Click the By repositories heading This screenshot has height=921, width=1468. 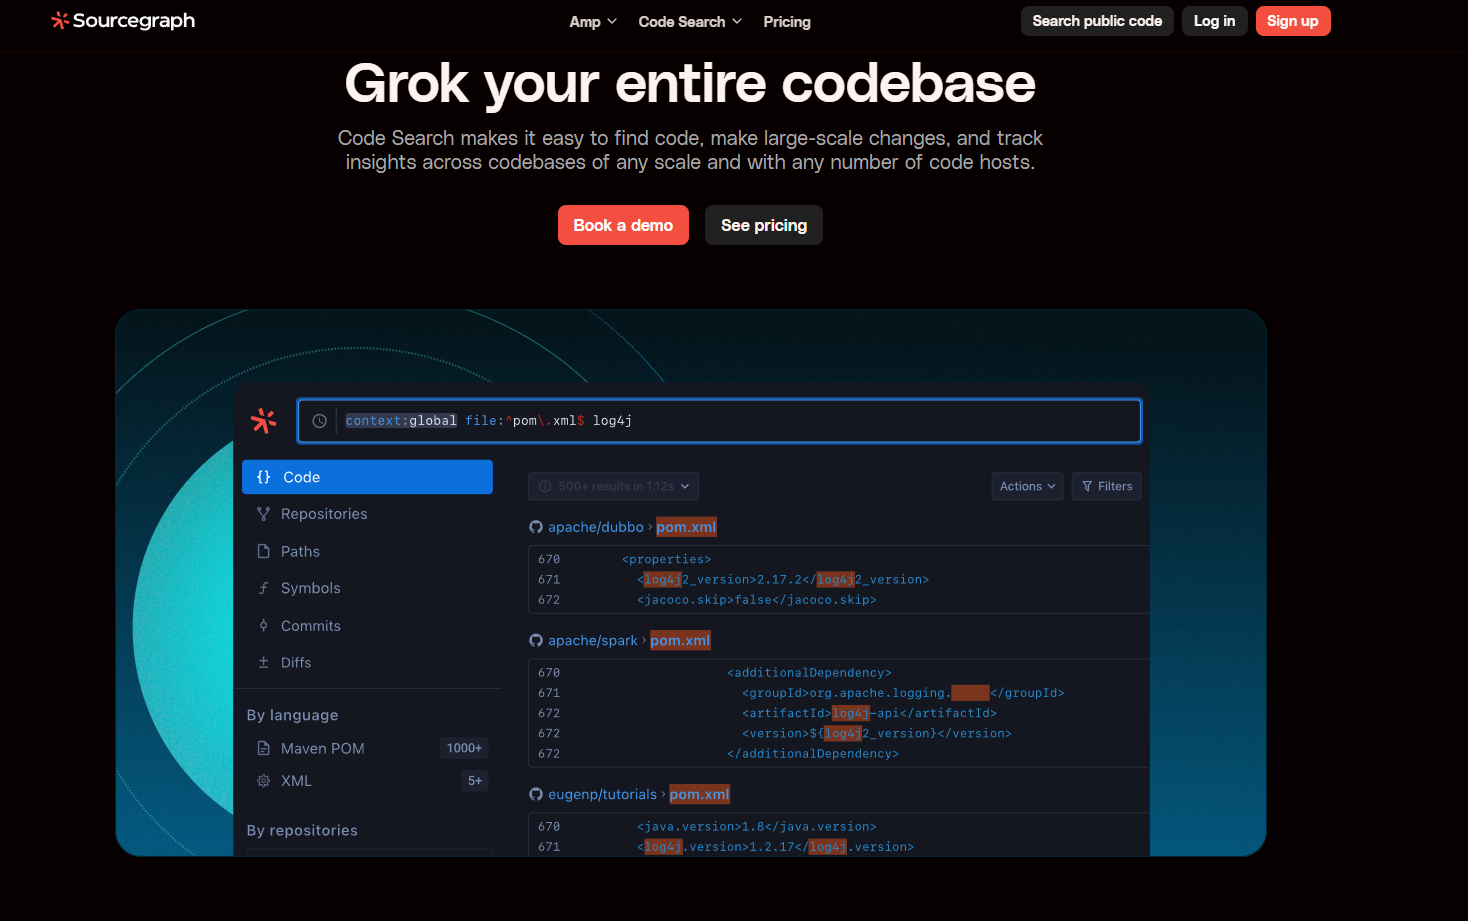click(302, 831)
